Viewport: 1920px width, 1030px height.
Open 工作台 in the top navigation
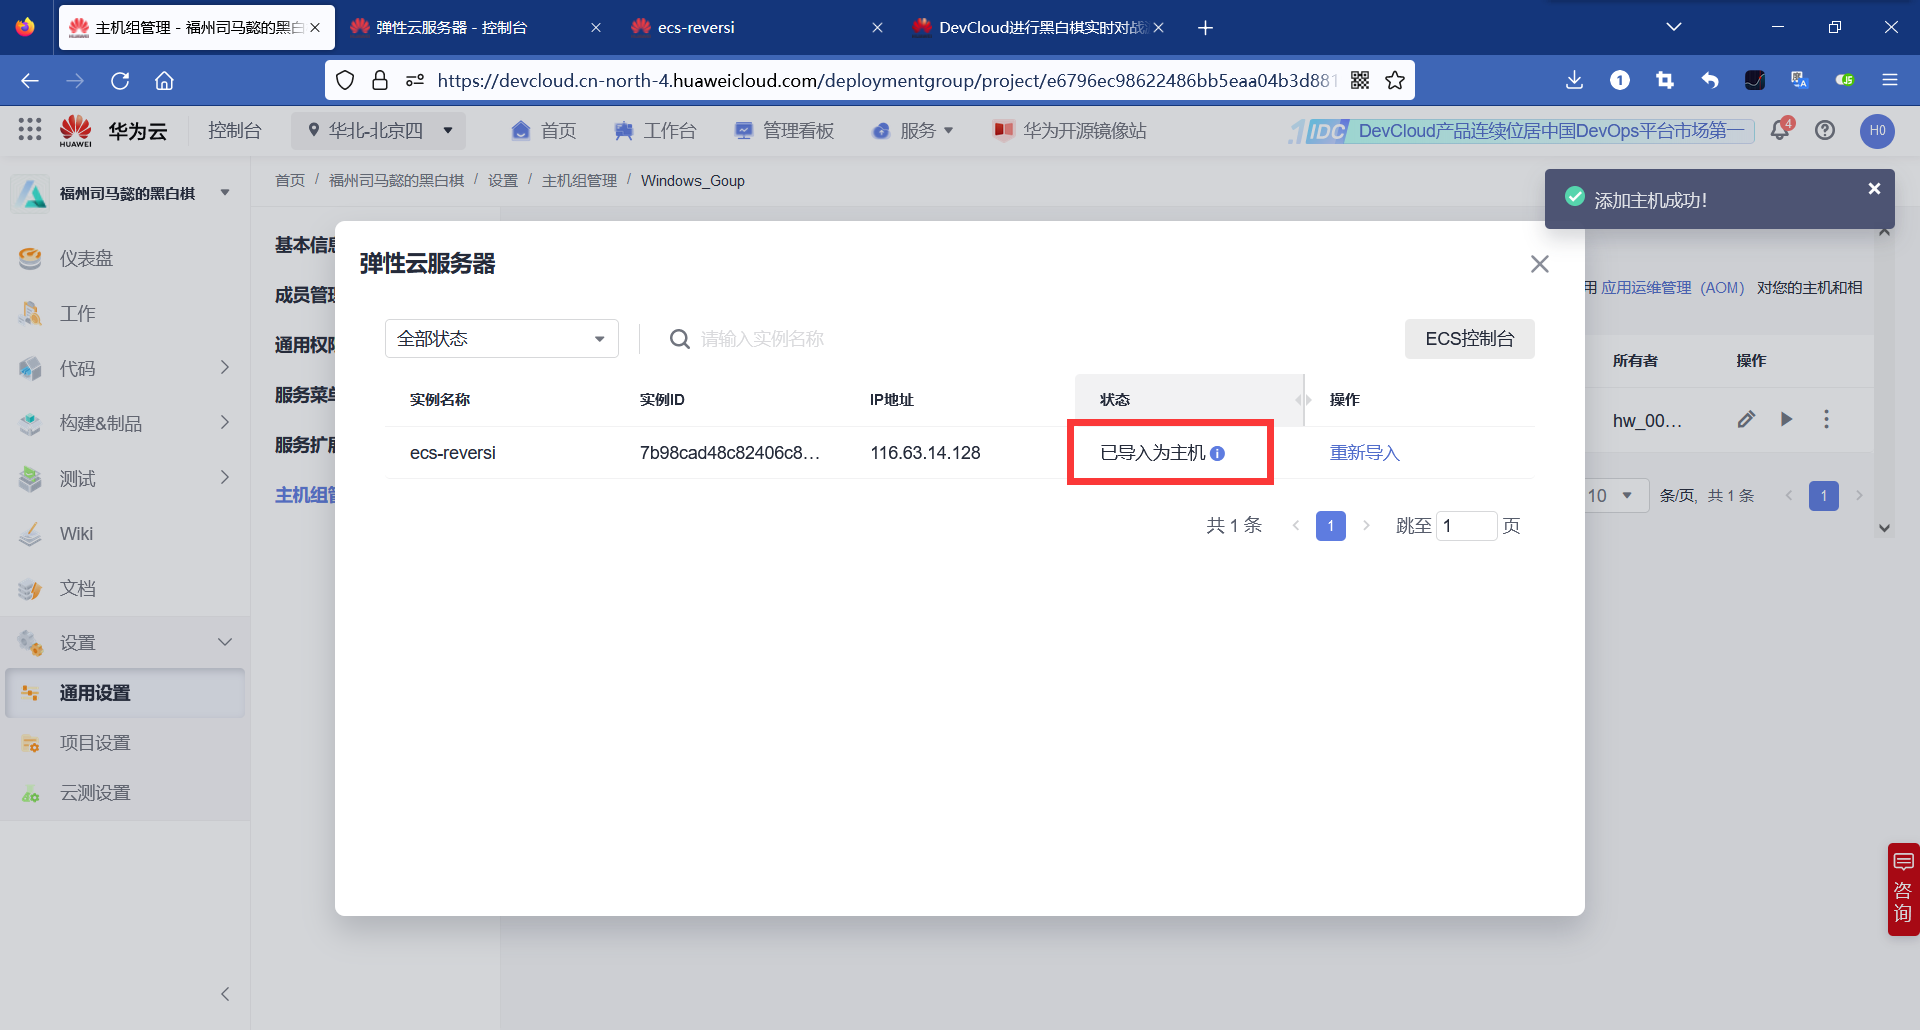click(654, 131)
